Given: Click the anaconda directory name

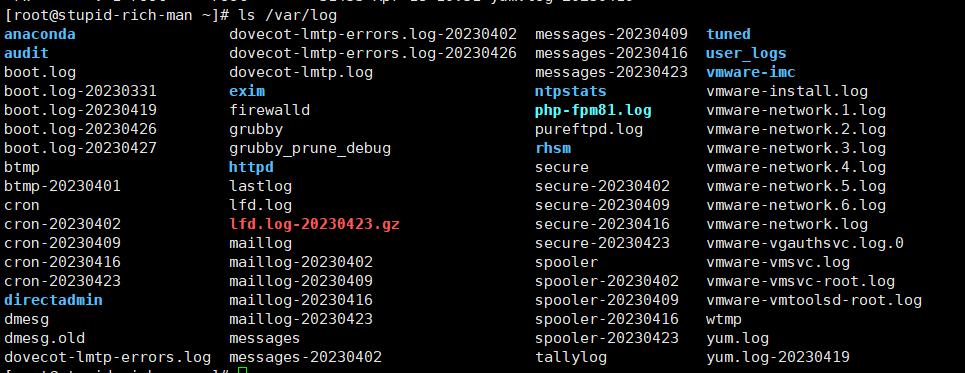Looking at the screenshot, I should [x=40, y=34].
